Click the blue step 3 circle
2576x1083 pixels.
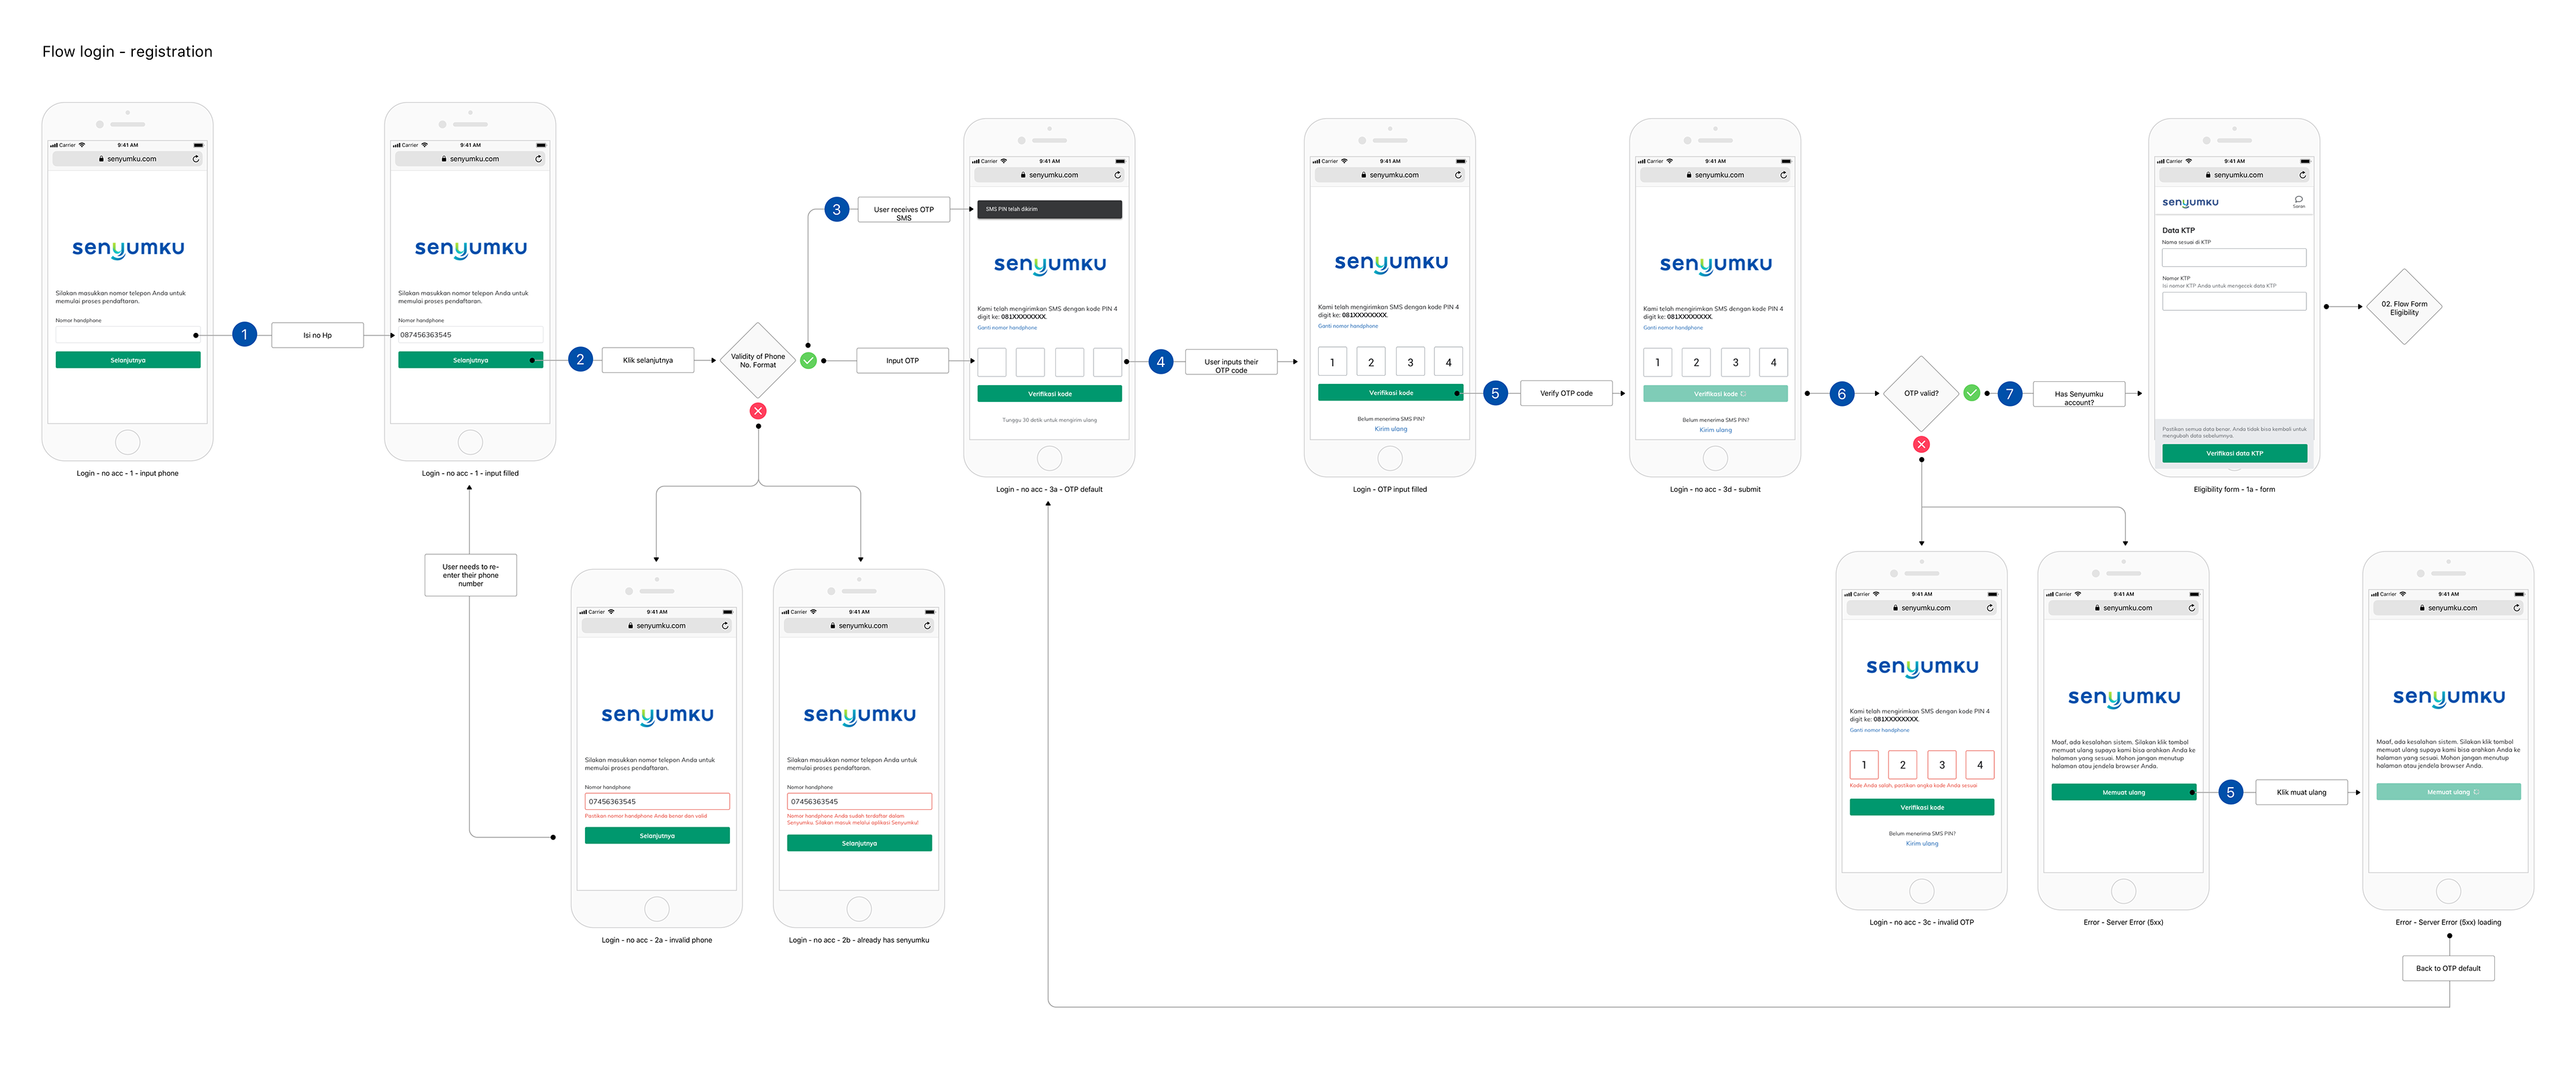pos(836,209)
